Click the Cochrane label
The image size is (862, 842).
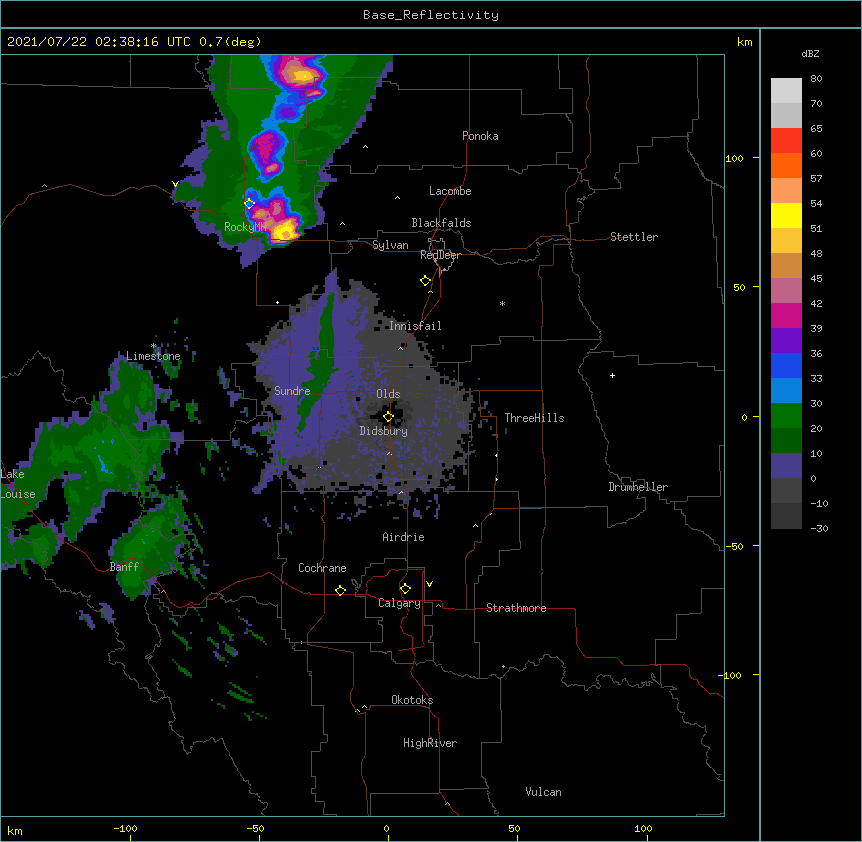click(322, 568)
